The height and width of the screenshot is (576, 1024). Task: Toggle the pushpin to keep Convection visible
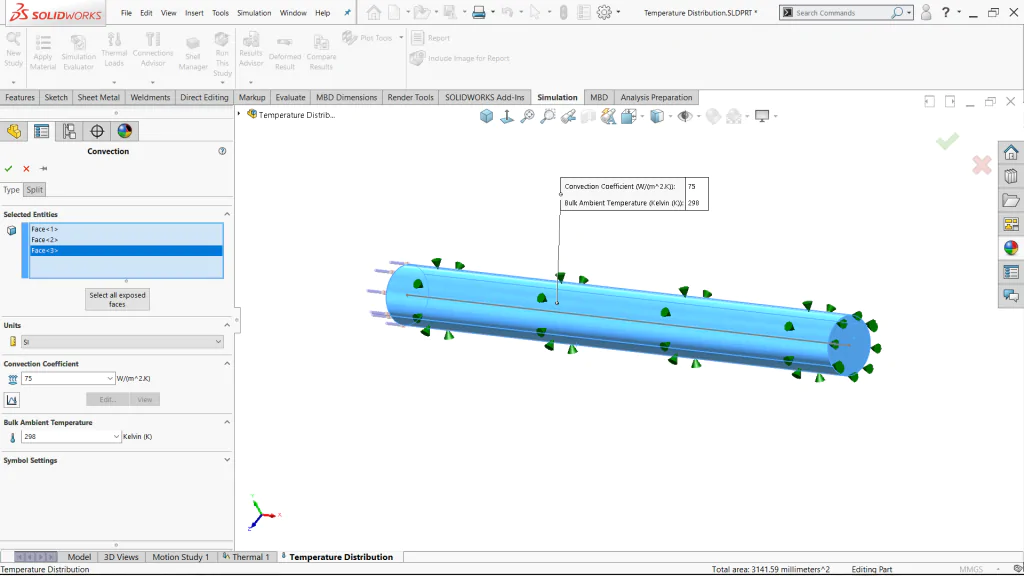pyautogui.click(x=44, y=168)
